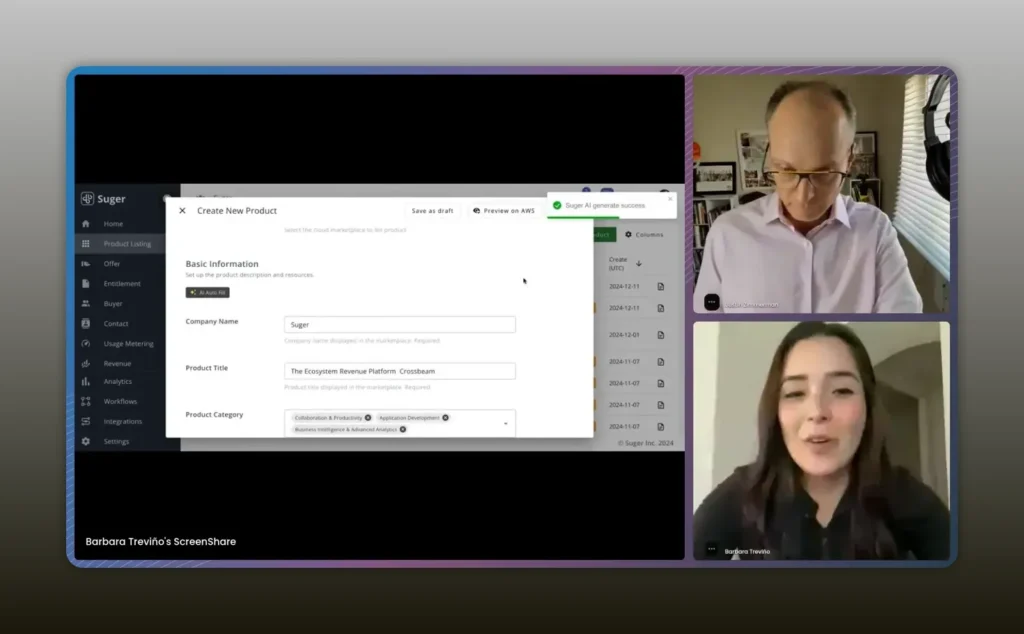Open Home from the sidebar

(x=113, y=224)
